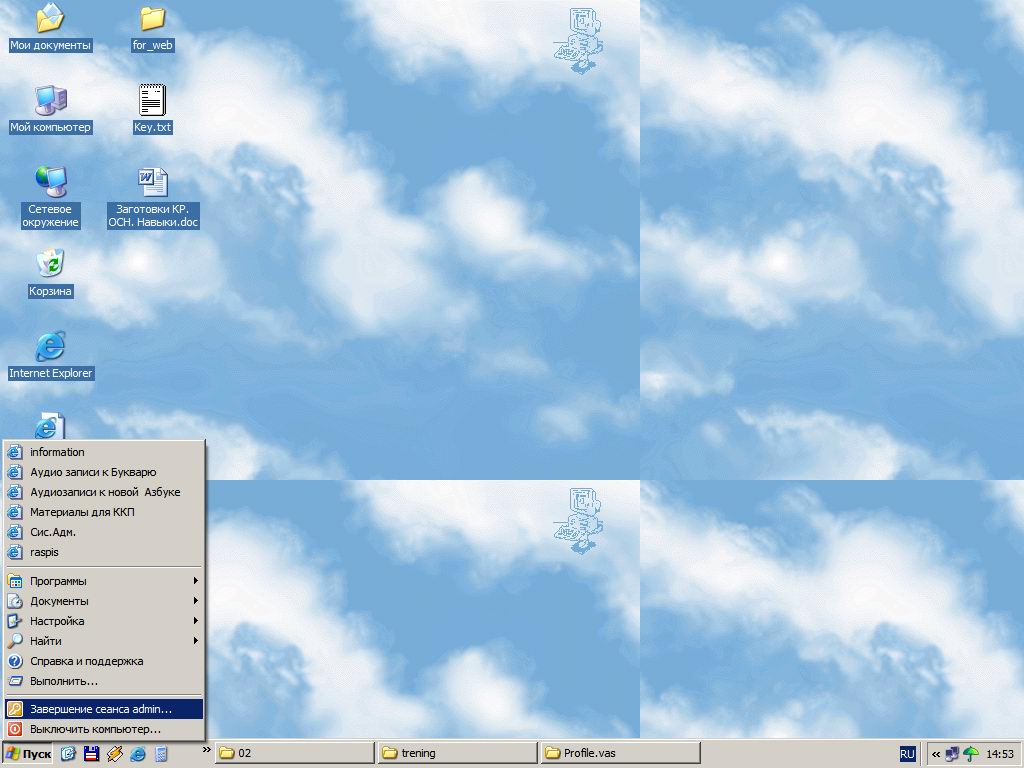Open Справка и поддержка

pyautogui.click(x=104, y=661)
